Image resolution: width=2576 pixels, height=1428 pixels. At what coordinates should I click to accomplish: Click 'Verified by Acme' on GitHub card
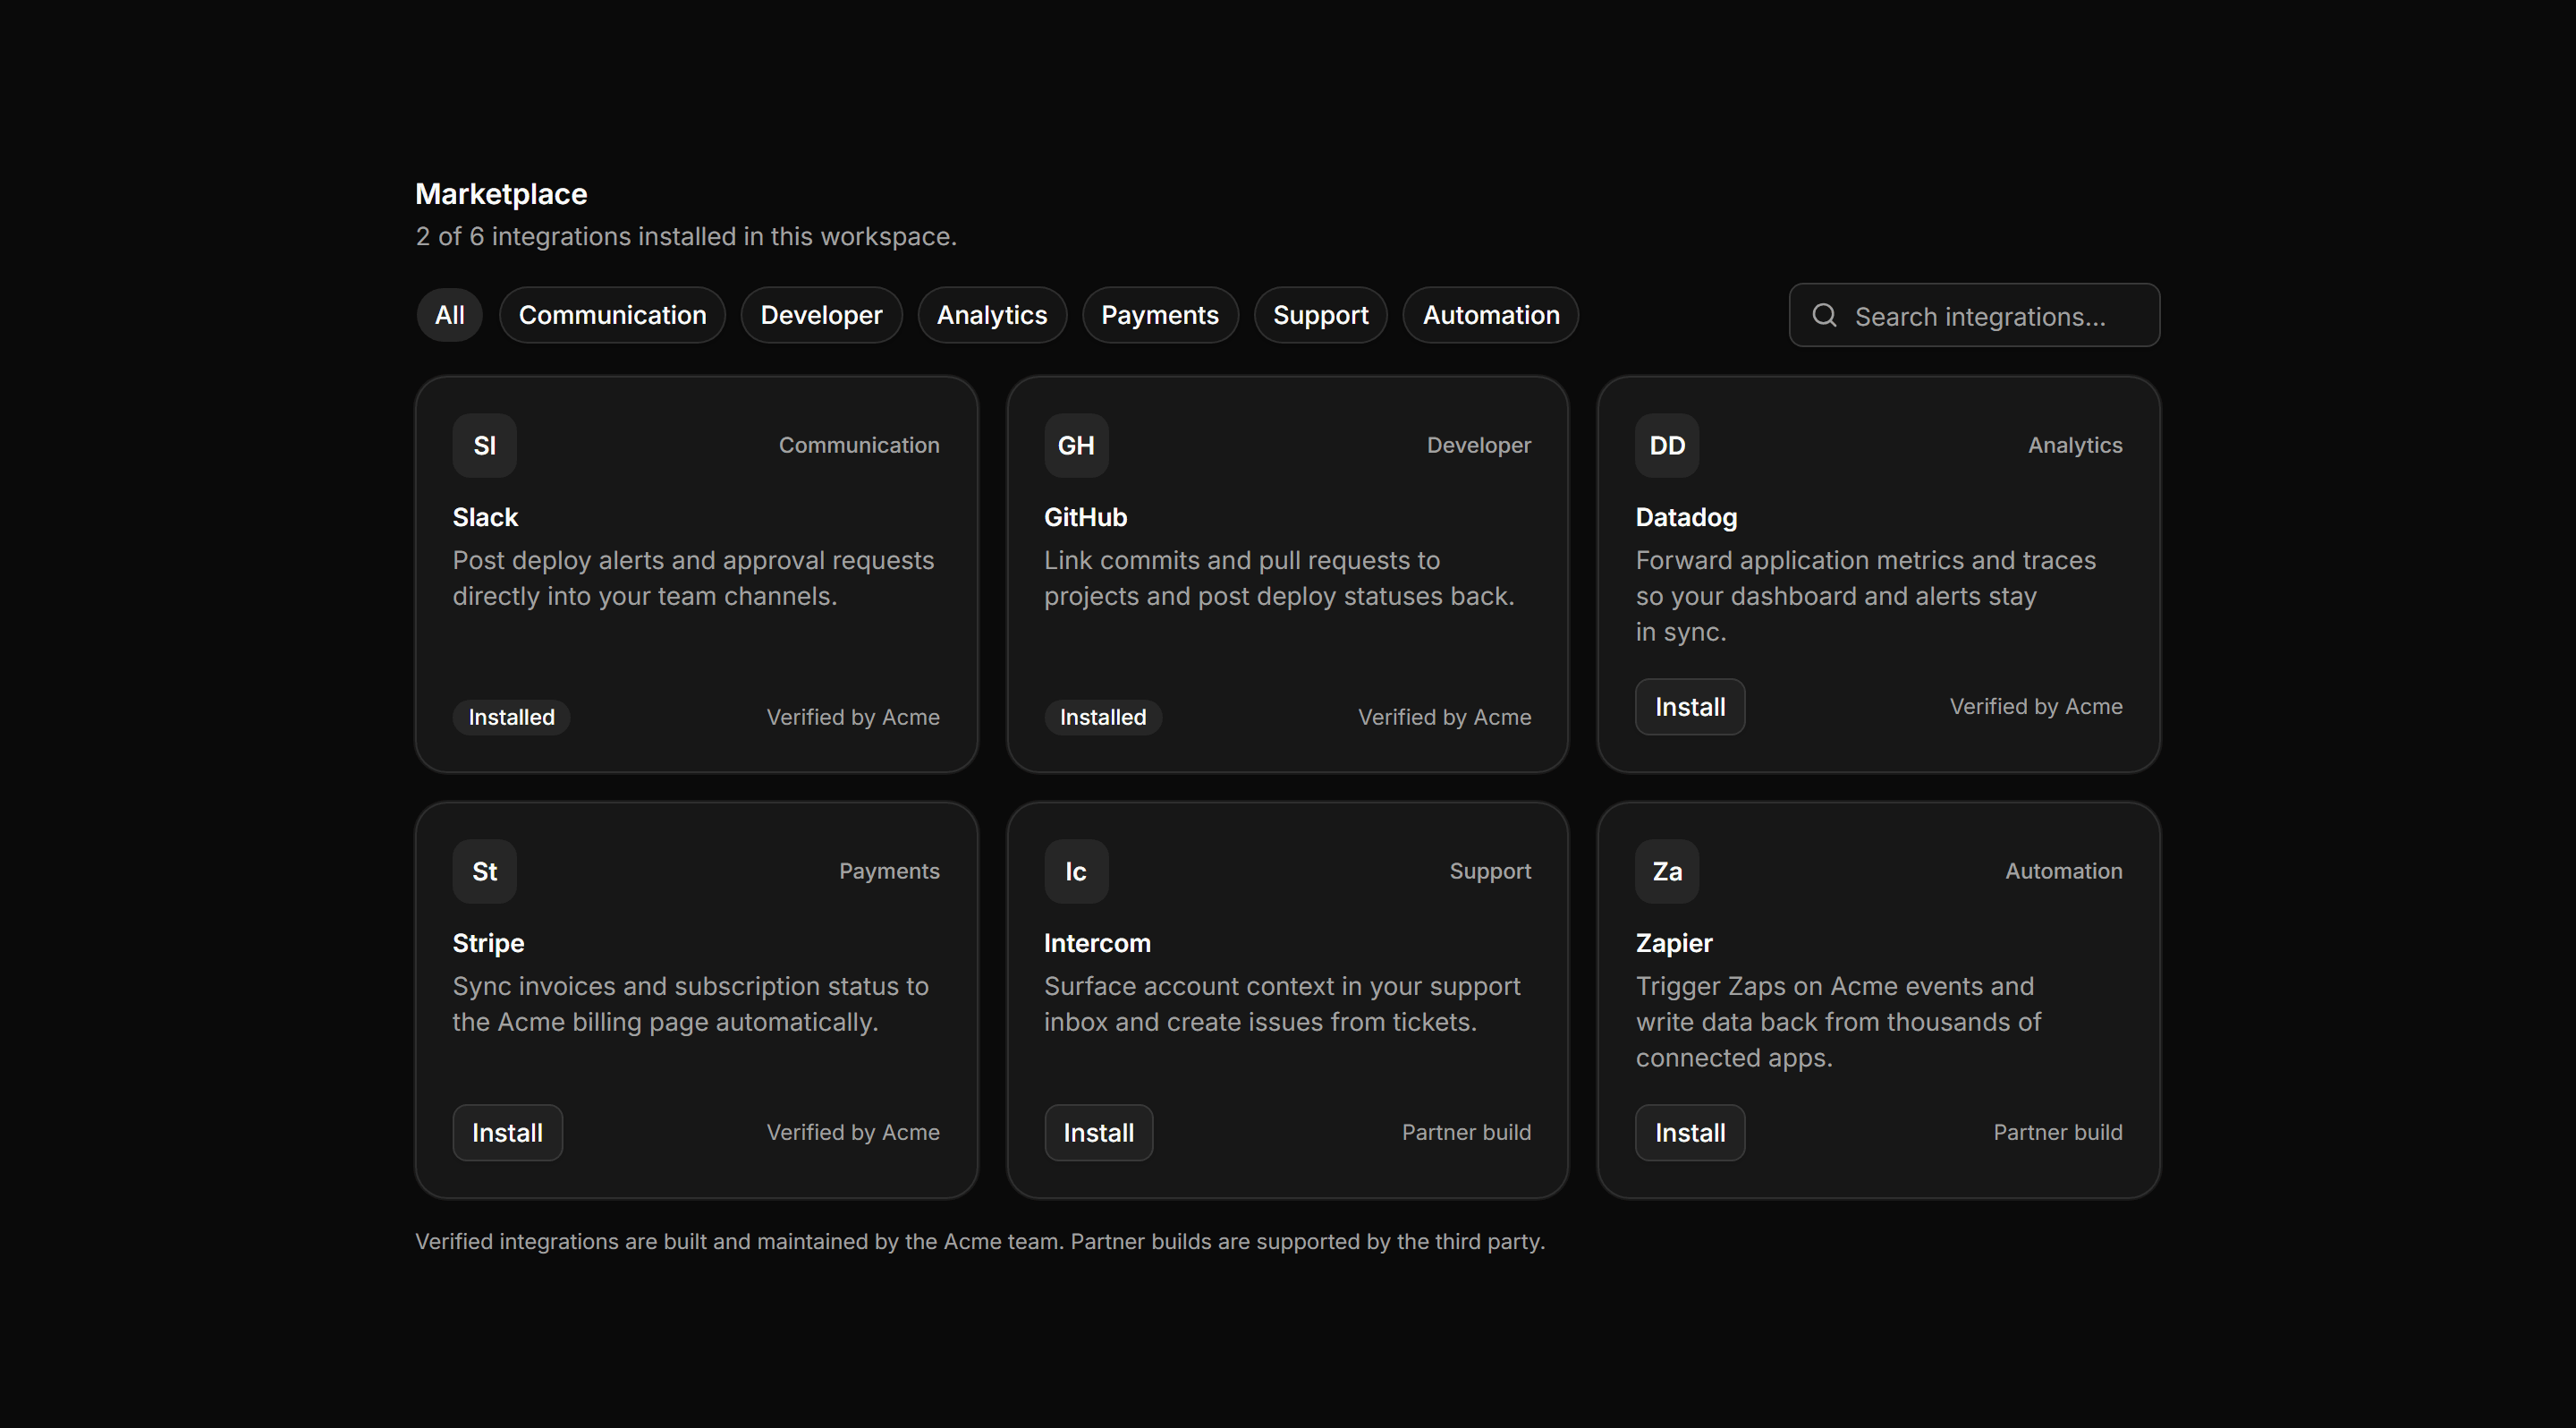tap(1444, 717)
